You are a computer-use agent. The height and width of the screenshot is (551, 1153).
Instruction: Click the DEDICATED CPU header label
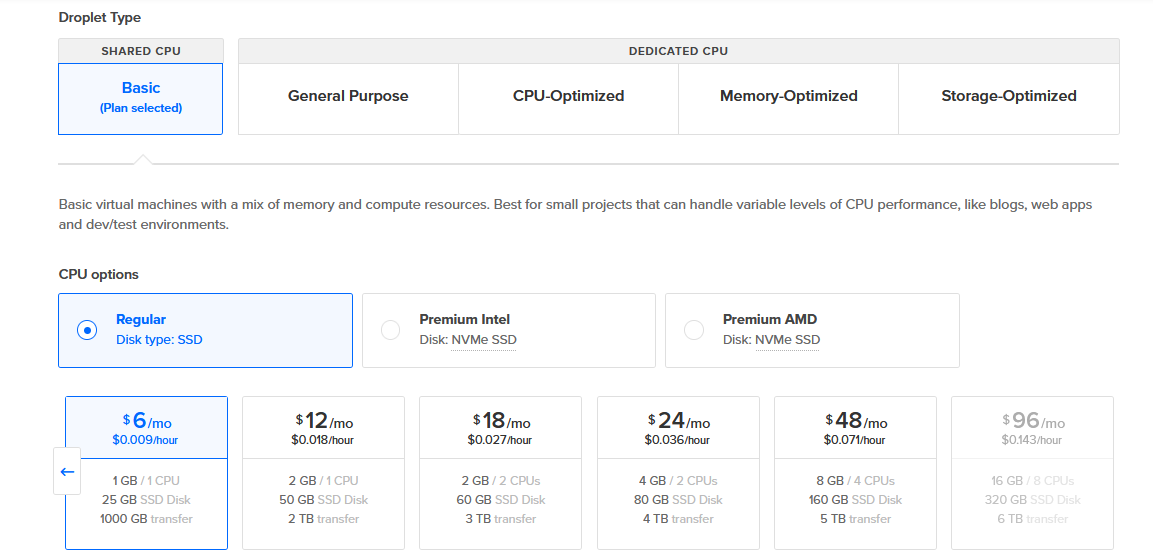pos(678,51)
